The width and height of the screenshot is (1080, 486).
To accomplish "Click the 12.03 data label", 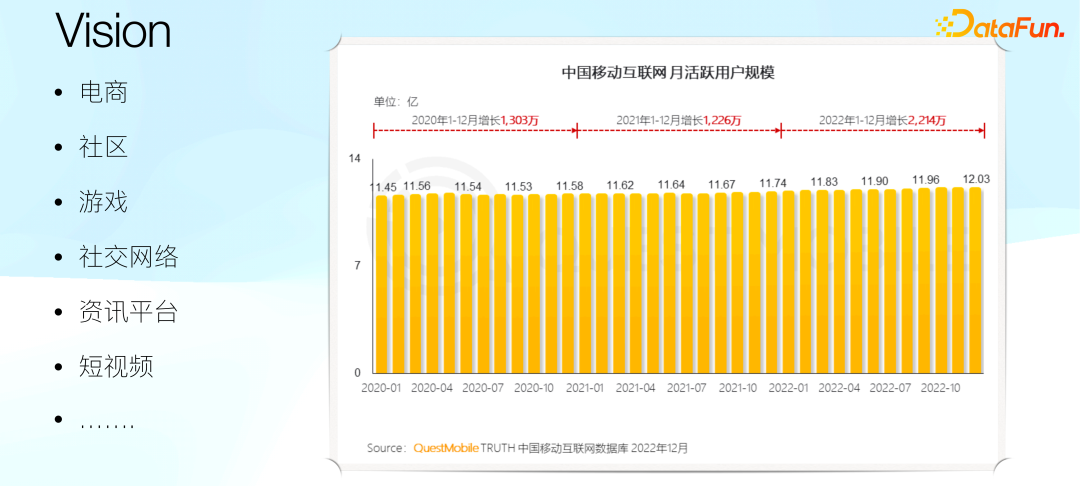I will [977, 179].
